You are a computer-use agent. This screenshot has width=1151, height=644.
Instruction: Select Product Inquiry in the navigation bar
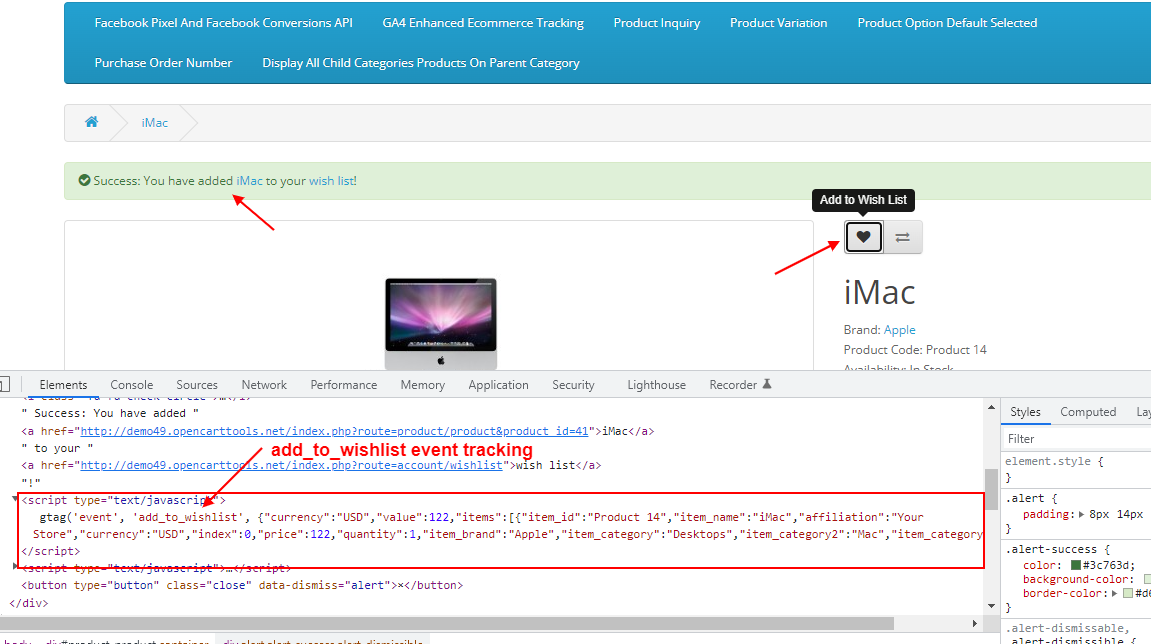(x=657, y=23)
